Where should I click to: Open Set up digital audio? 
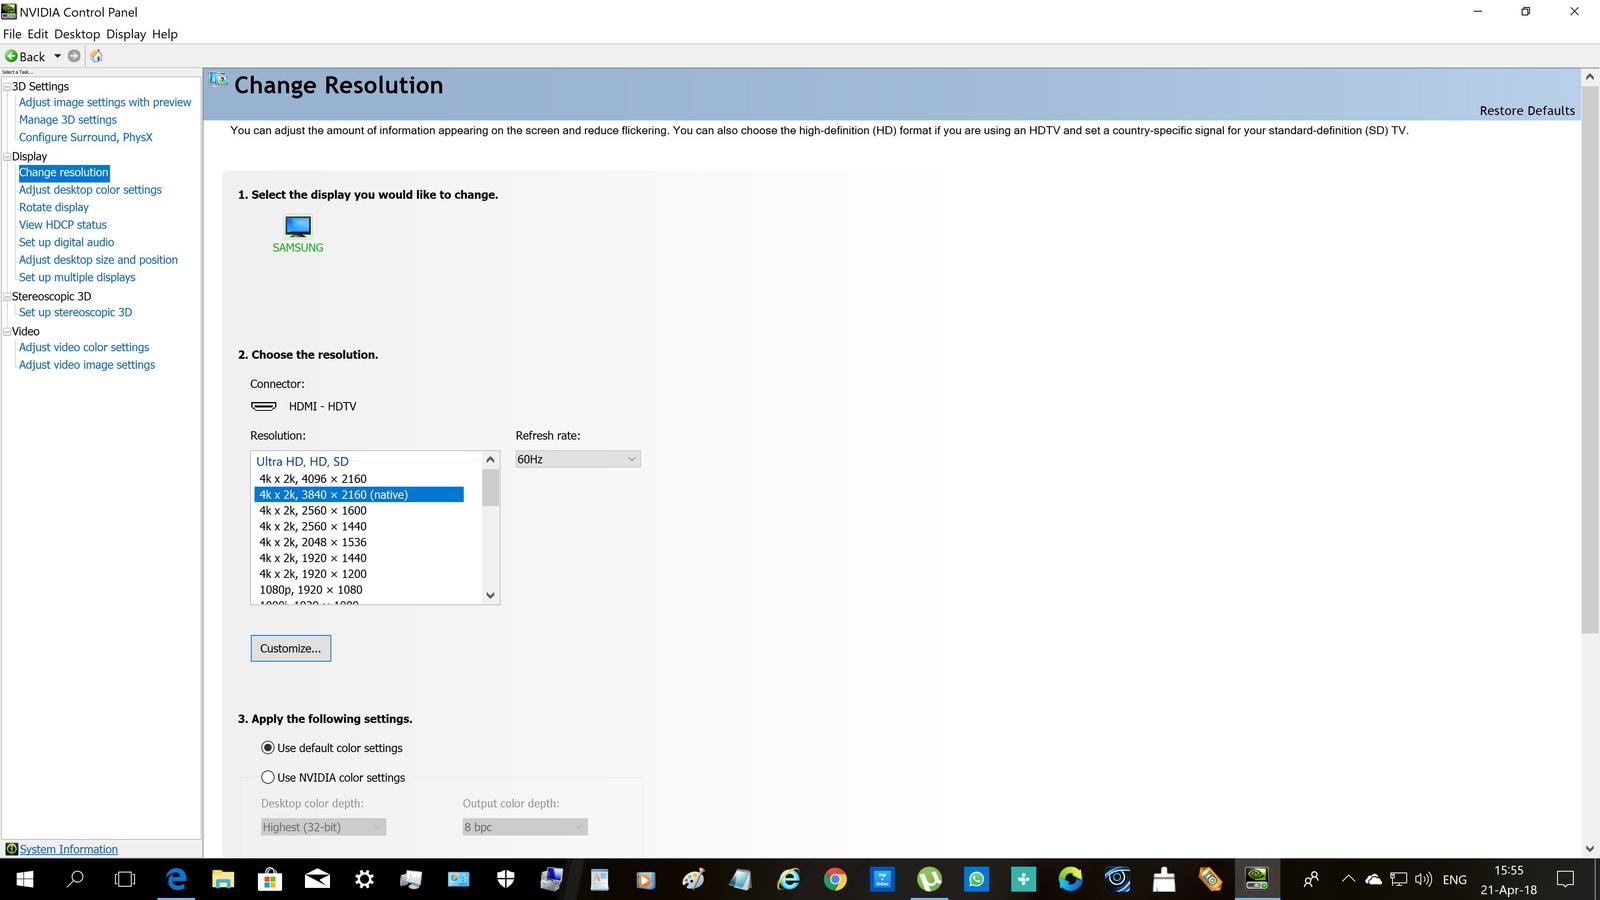tap(67, 242)
